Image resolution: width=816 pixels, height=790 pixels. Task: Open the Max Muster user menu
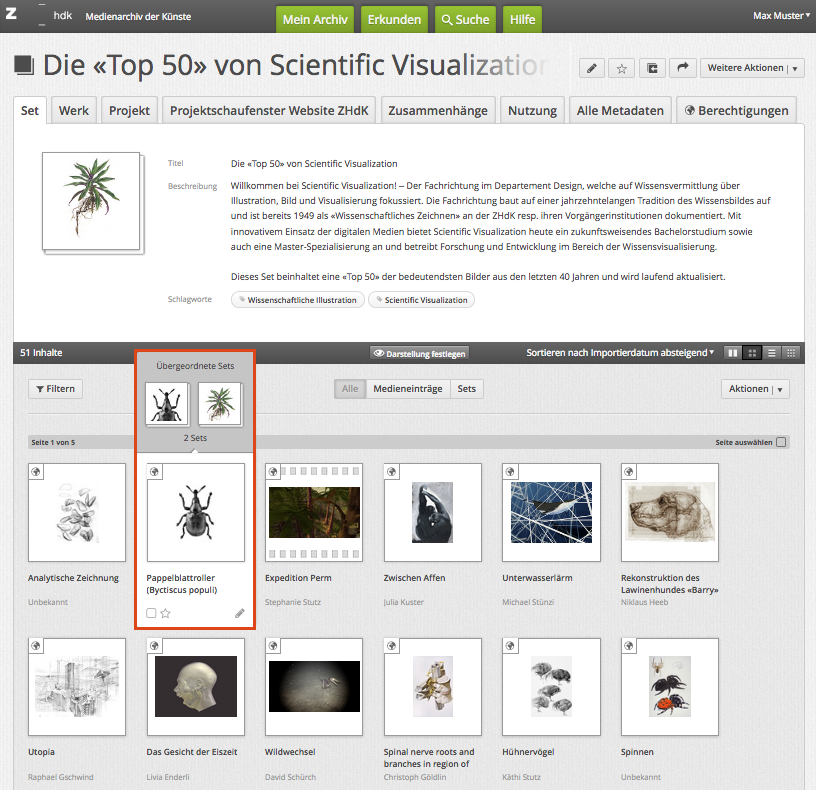point(781,15)
